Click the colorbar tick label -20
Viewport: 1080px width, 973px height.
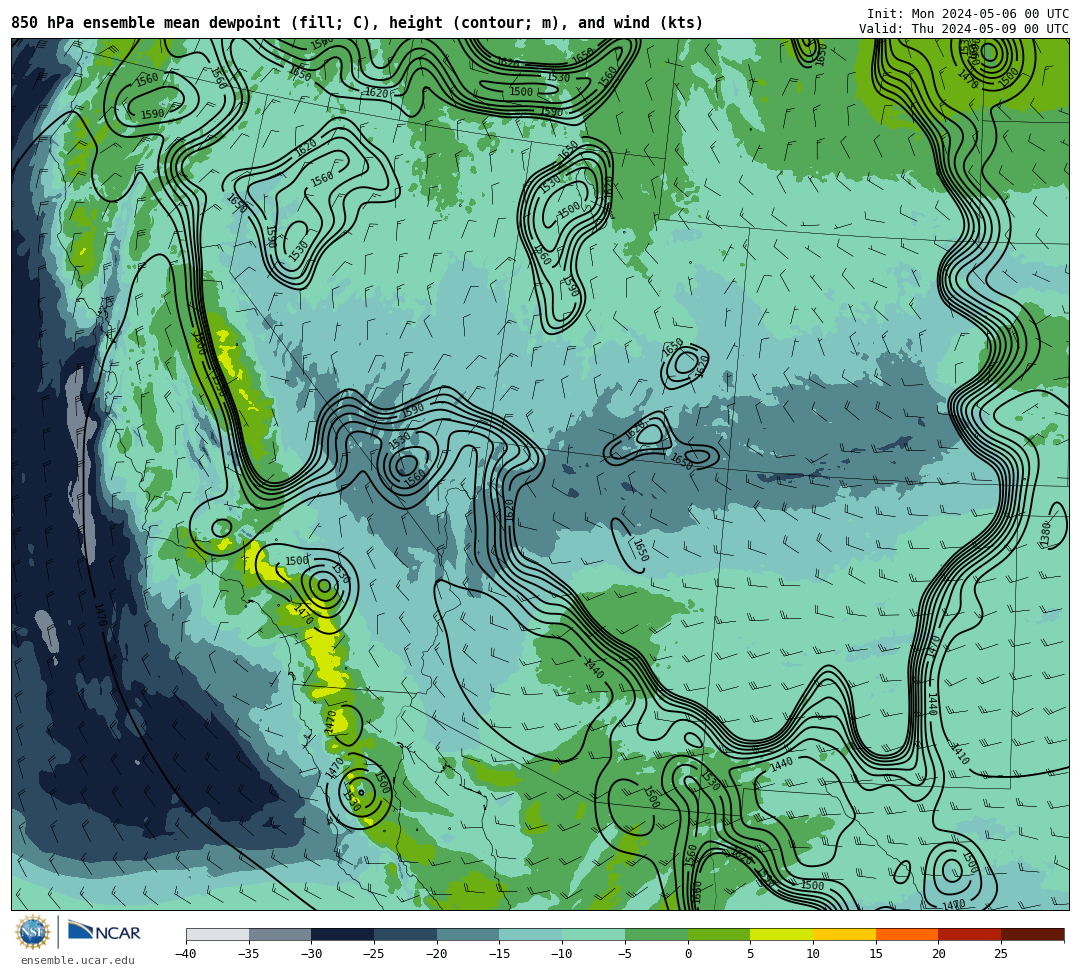pyautogui.click(x=437, y=954)
